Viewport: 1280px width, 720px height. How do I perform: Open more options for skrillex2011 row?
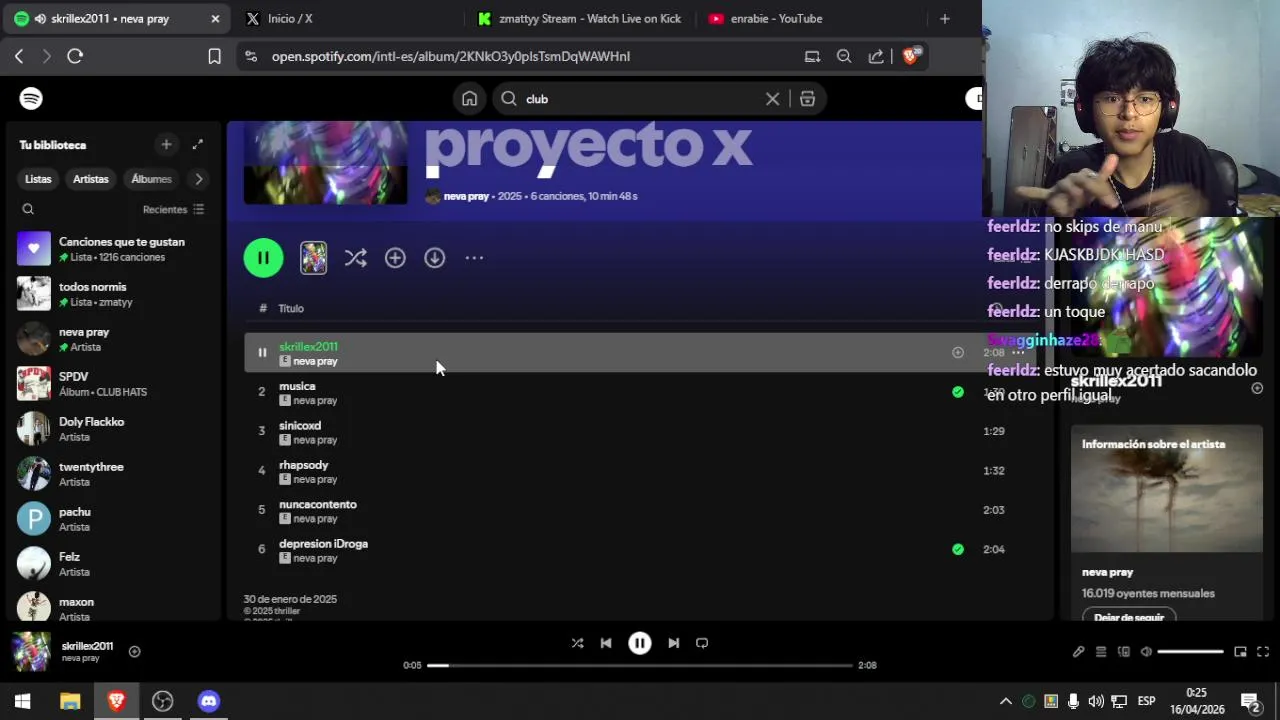pos(1018,352)
